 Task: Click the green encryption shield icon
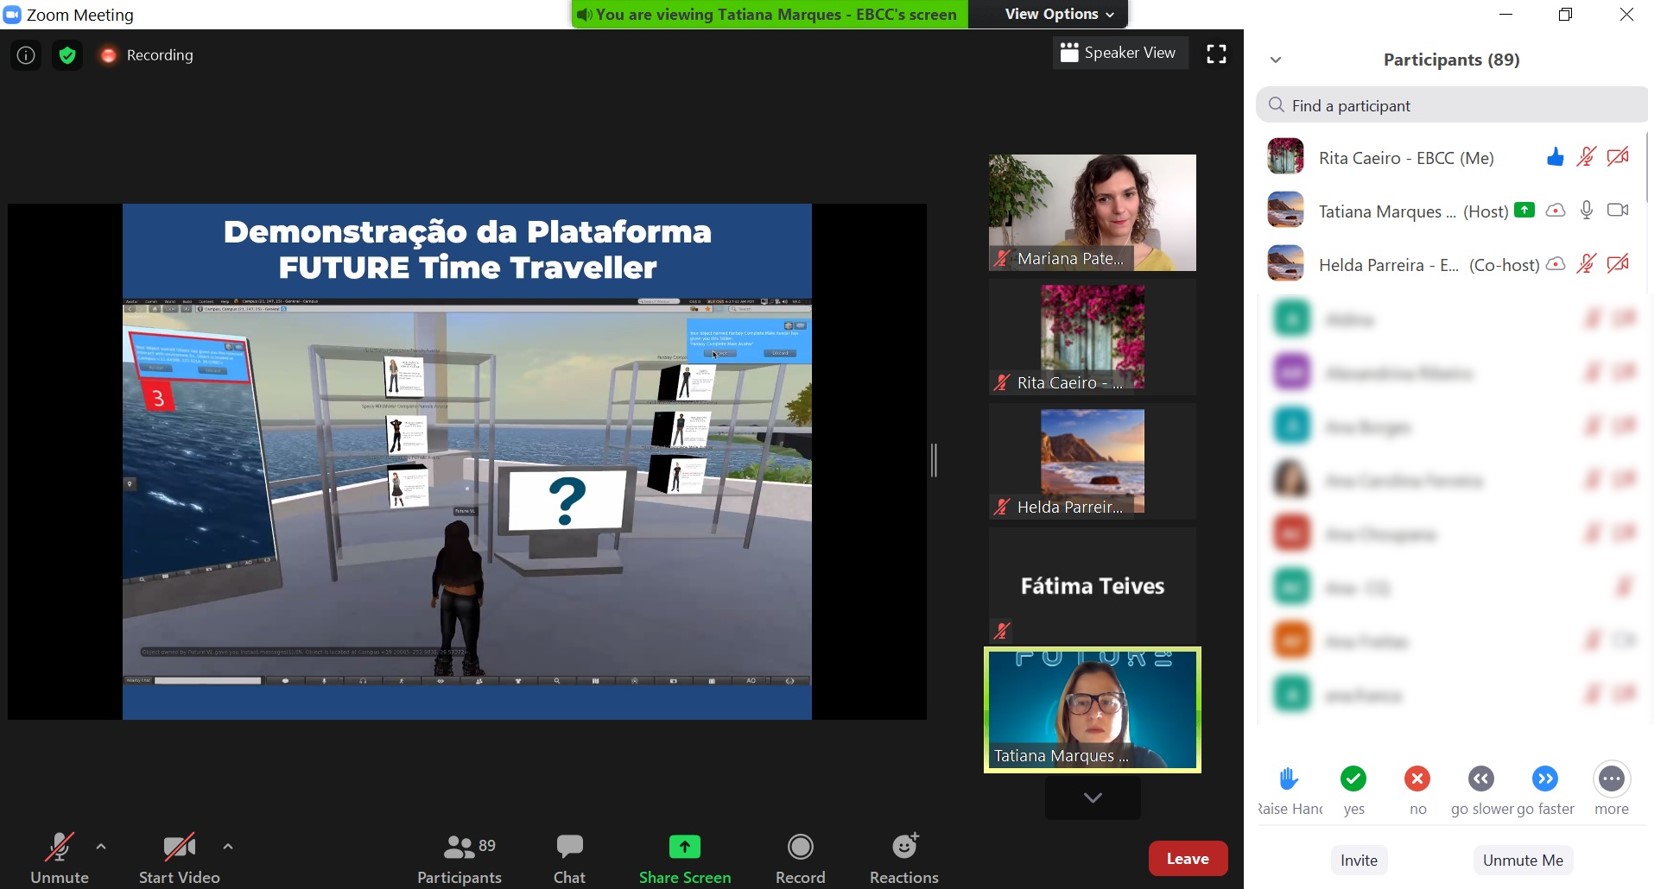tap(67, 55)
